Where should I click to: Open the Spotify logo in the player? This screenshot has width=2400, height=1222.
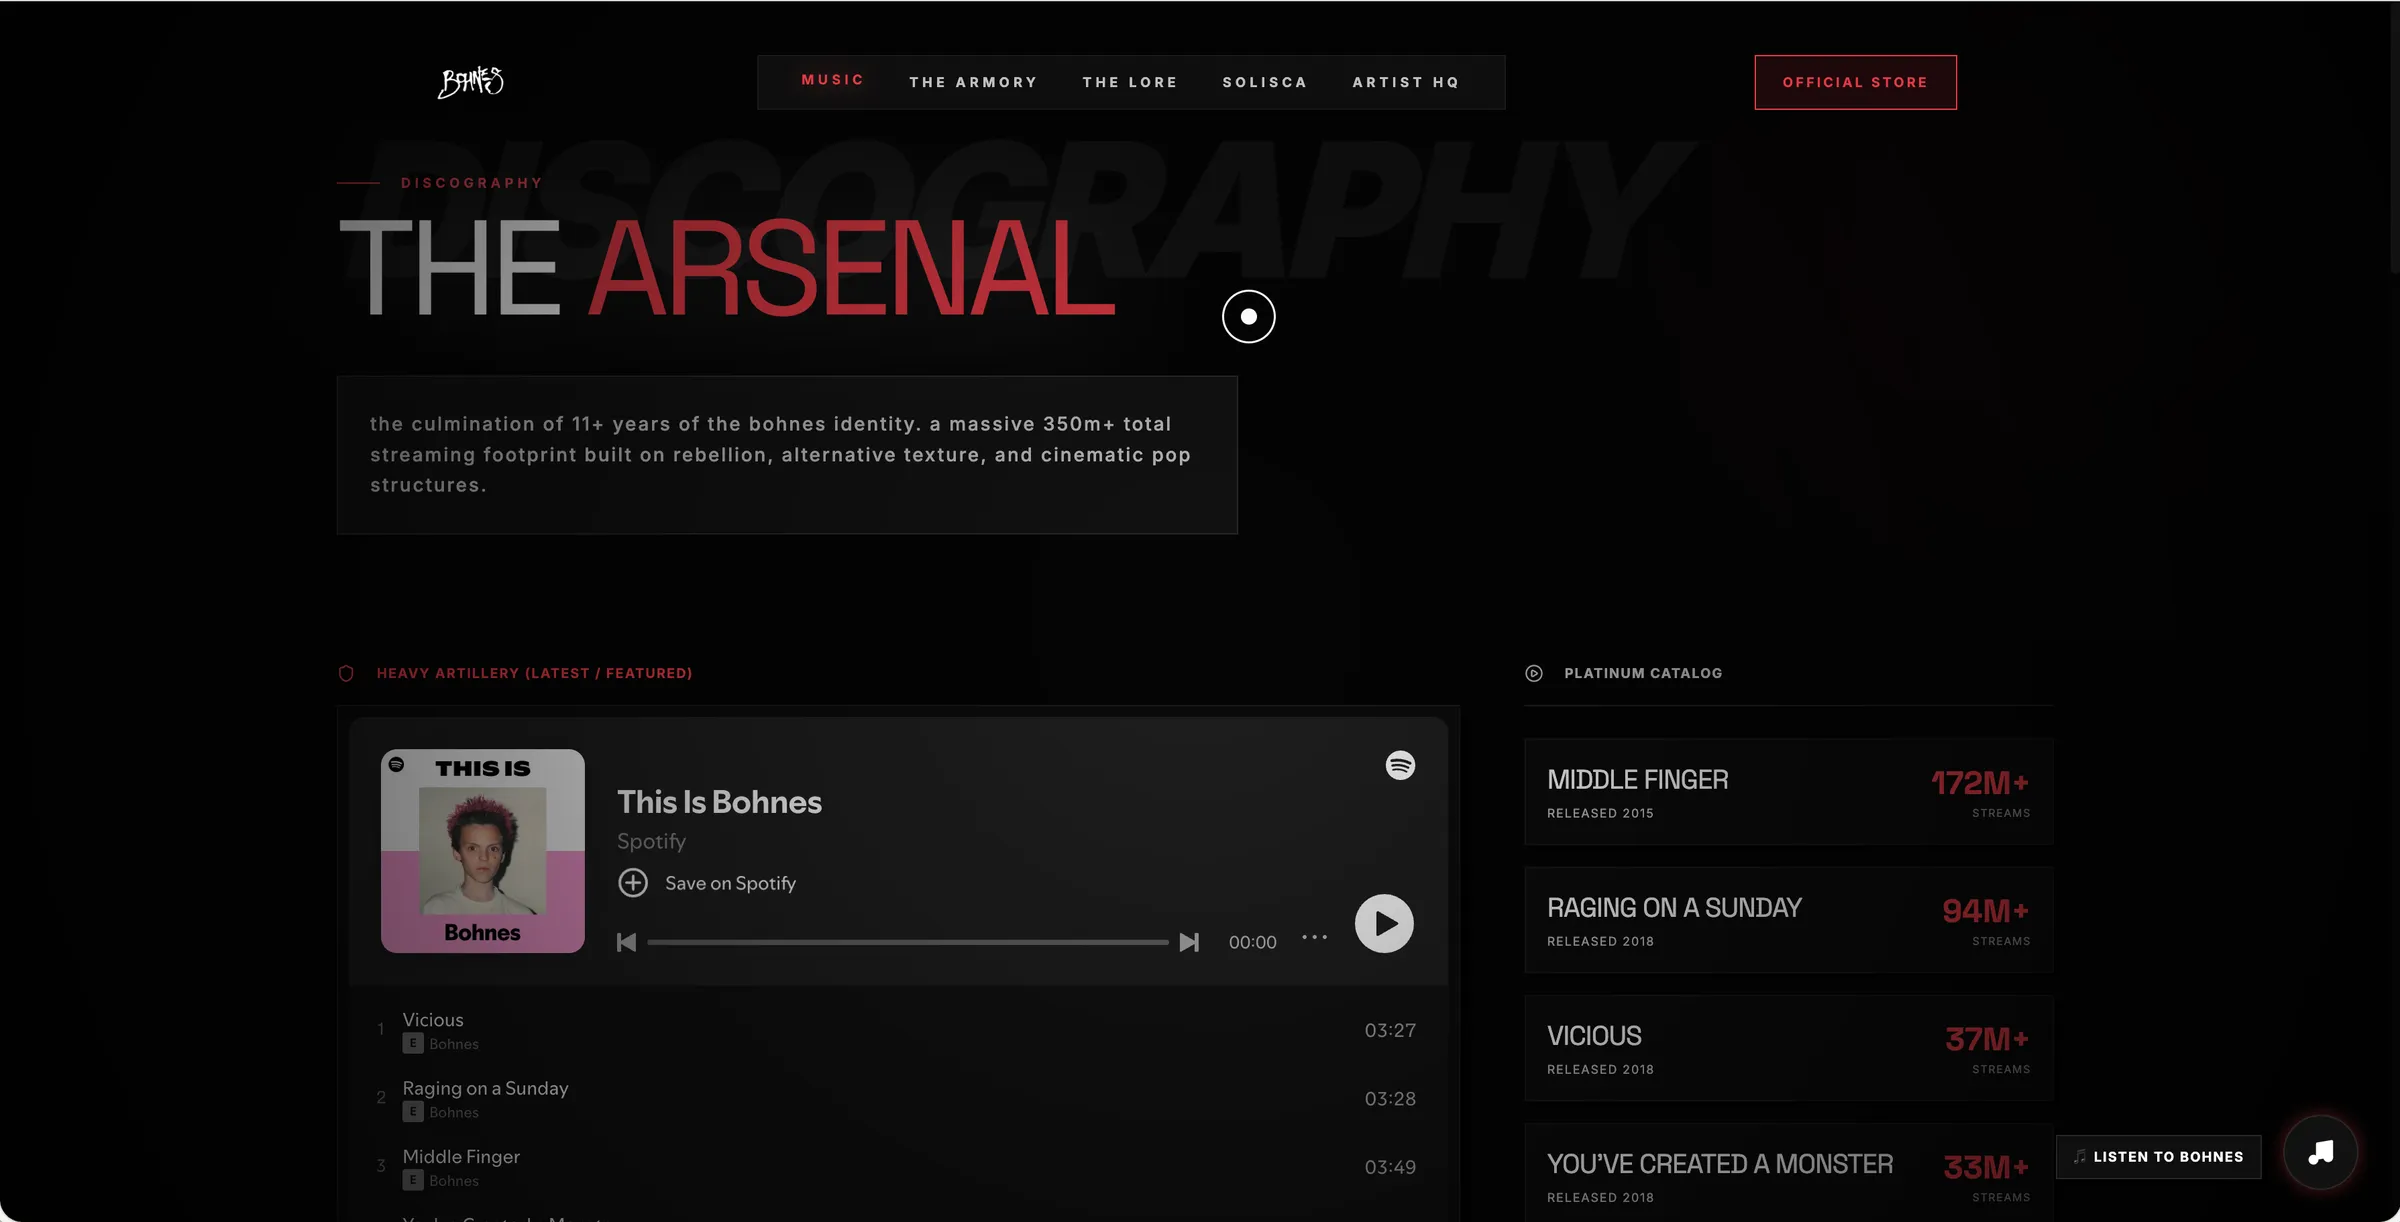(x=1400, y=765)
